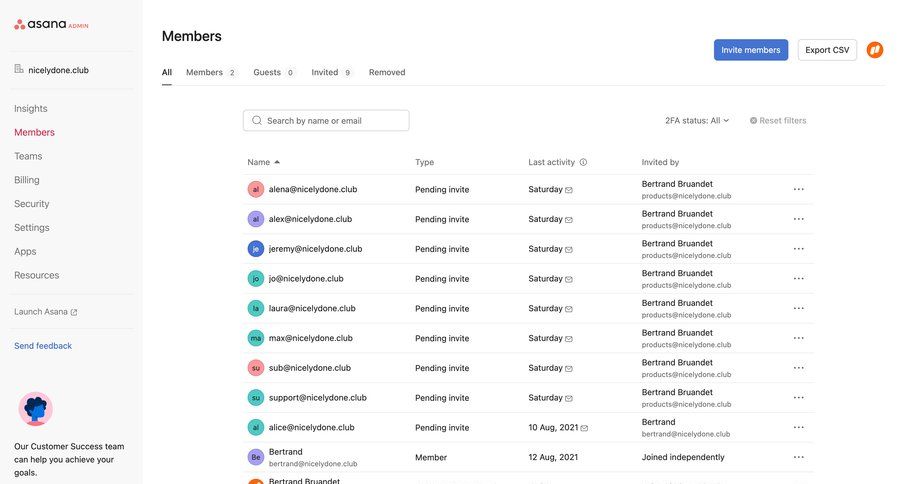Image resolution: width=900 pixels, height=484 pixels.
Task: Open Security in the sidebar
Action: tap(32, 204)
